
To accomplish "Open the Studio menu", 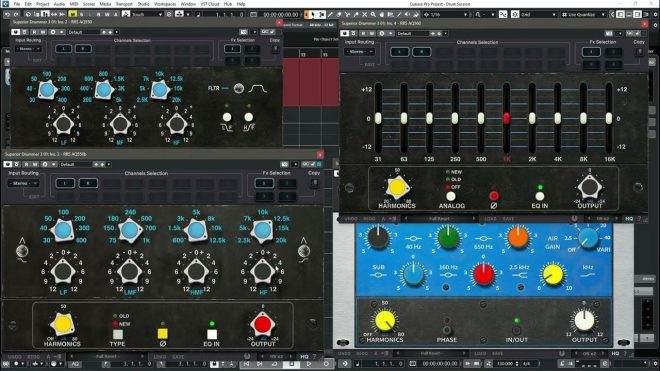I will (x=144, y=4).
